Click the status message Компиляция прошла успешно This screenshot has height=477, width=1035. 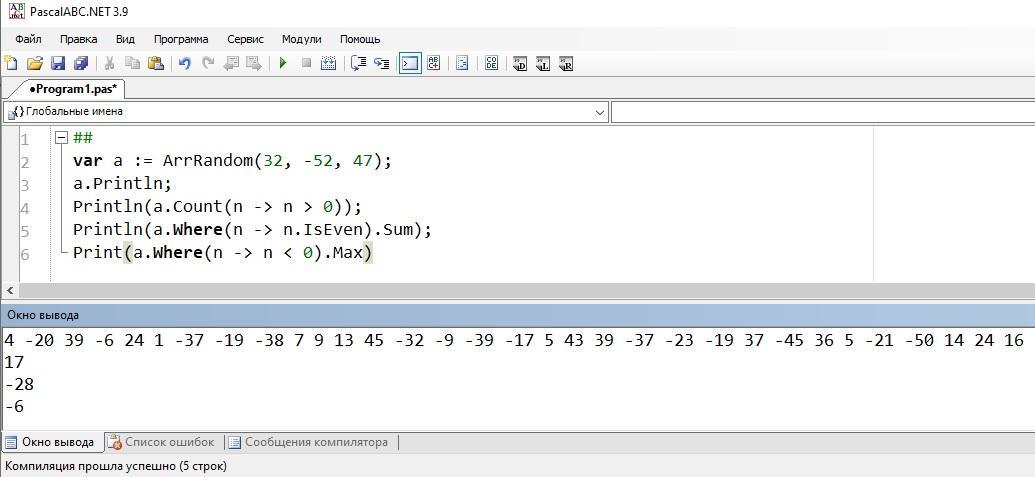click(116, 466)
